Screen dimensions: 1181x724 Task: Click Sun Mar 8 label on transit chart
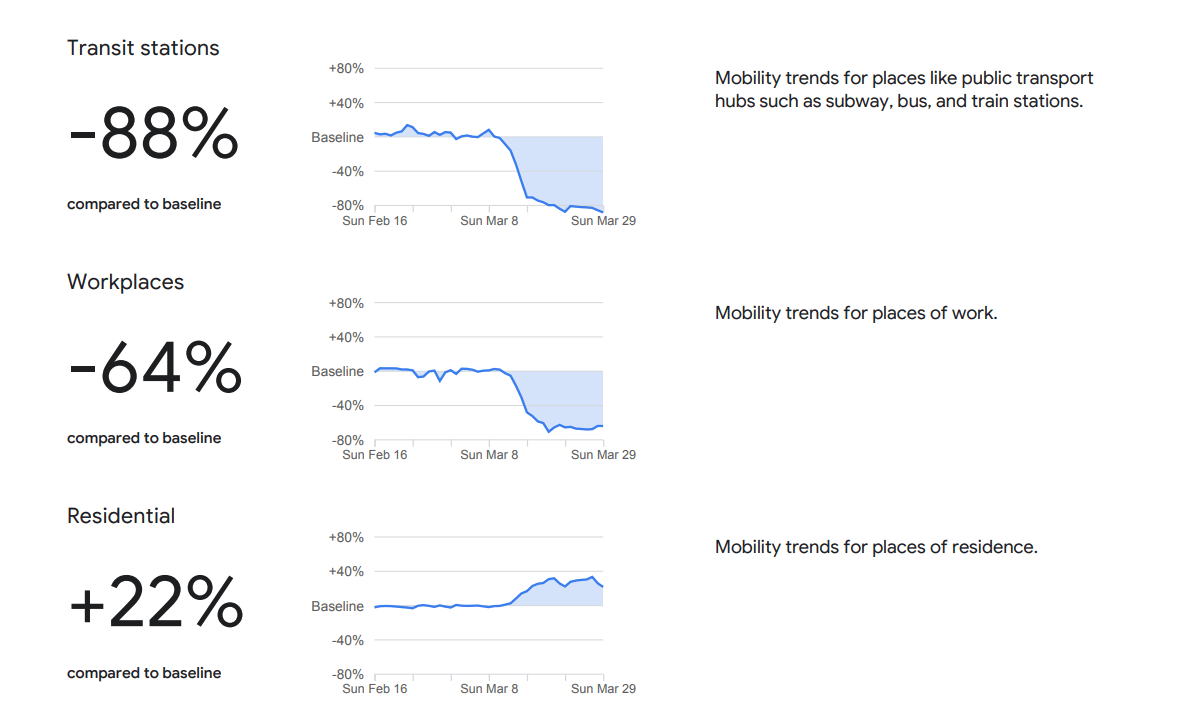[489, 221]
